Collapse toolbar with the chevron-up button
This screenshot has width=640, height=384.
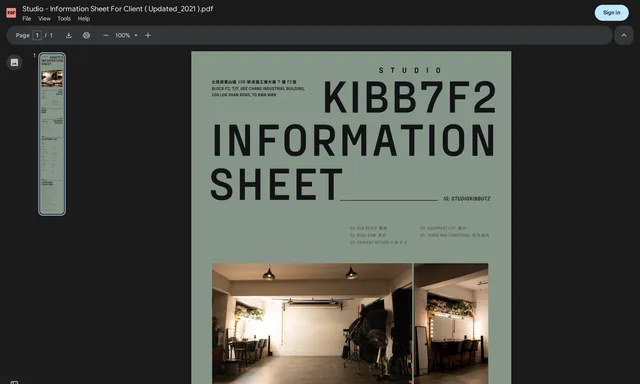[624, 36]
